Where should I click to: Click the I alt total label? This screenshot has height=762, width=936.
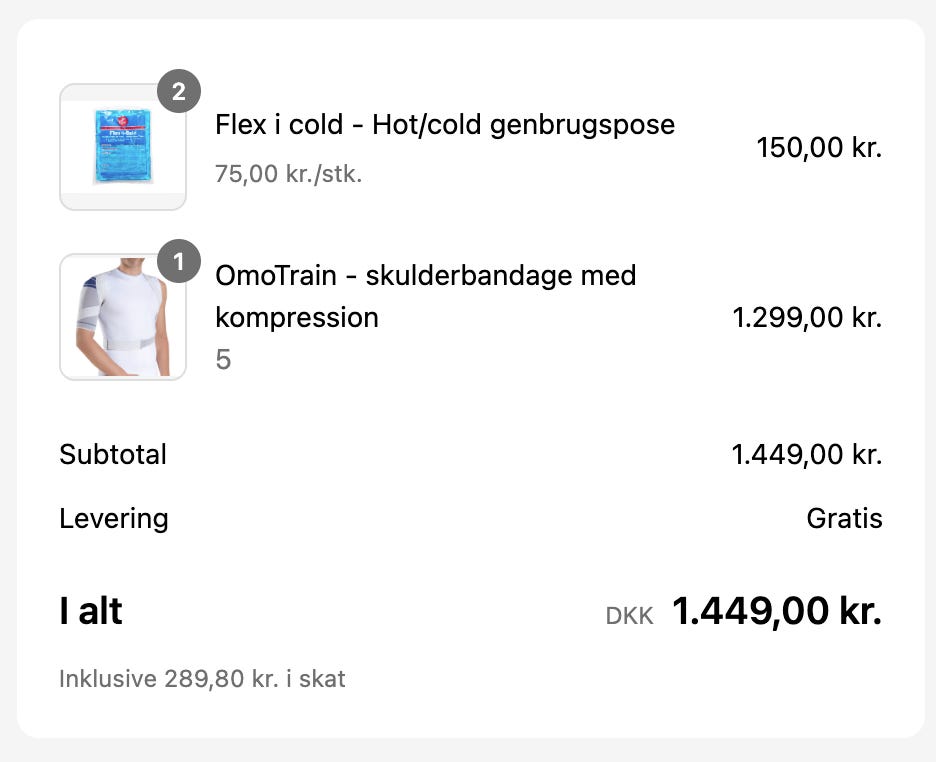91,611
